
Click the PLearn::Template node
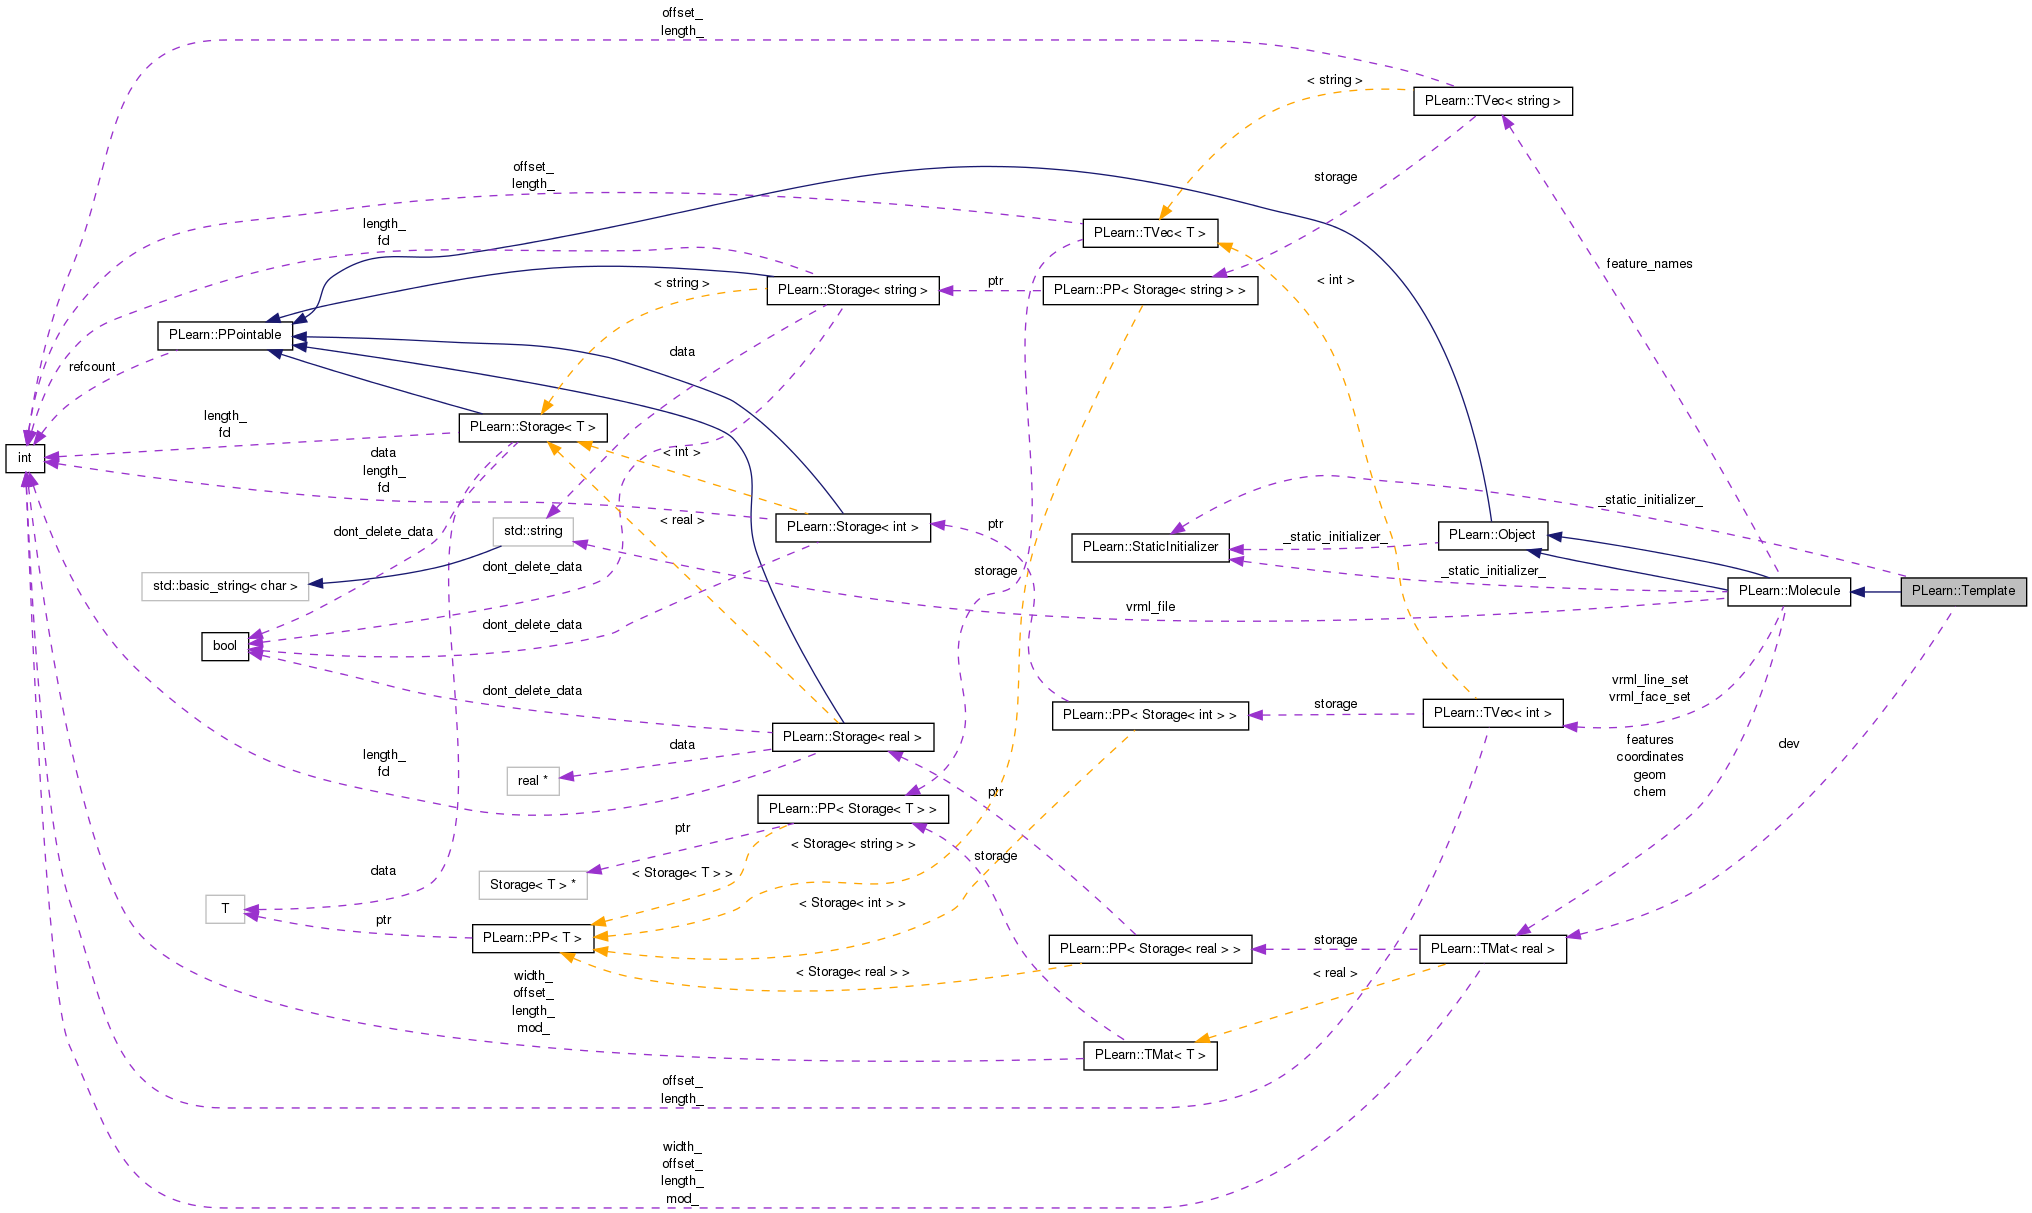[x=1963, y=591]
